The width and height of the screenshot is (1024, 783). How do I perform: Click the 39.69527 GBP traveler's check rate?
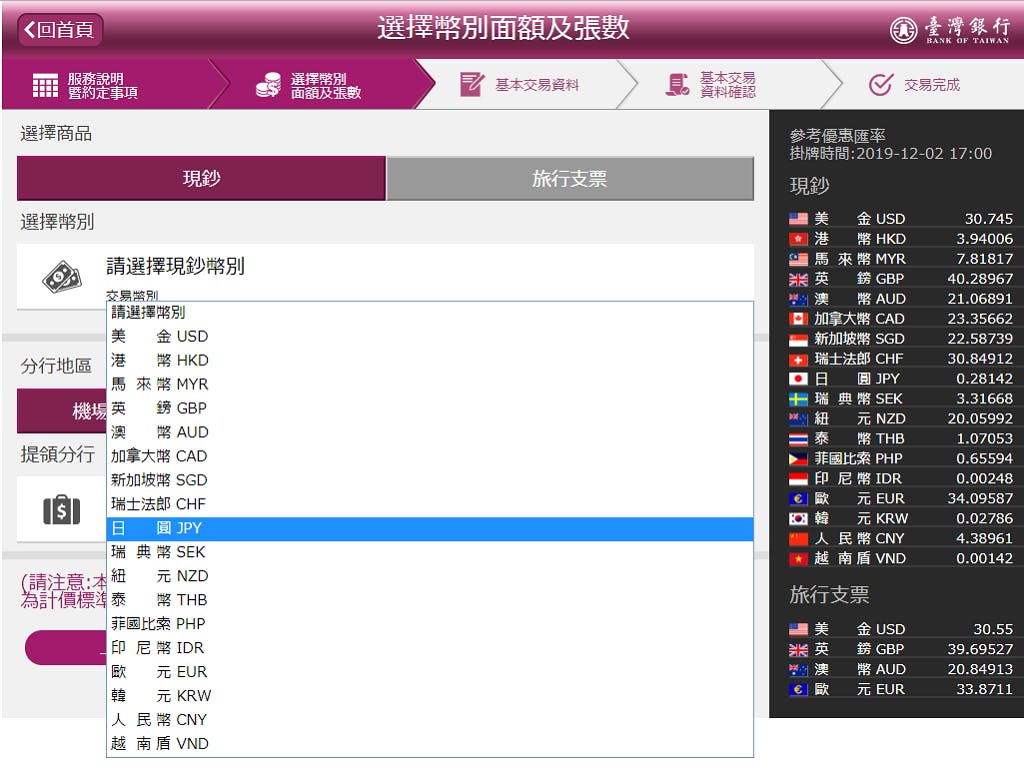pos(980,649)
